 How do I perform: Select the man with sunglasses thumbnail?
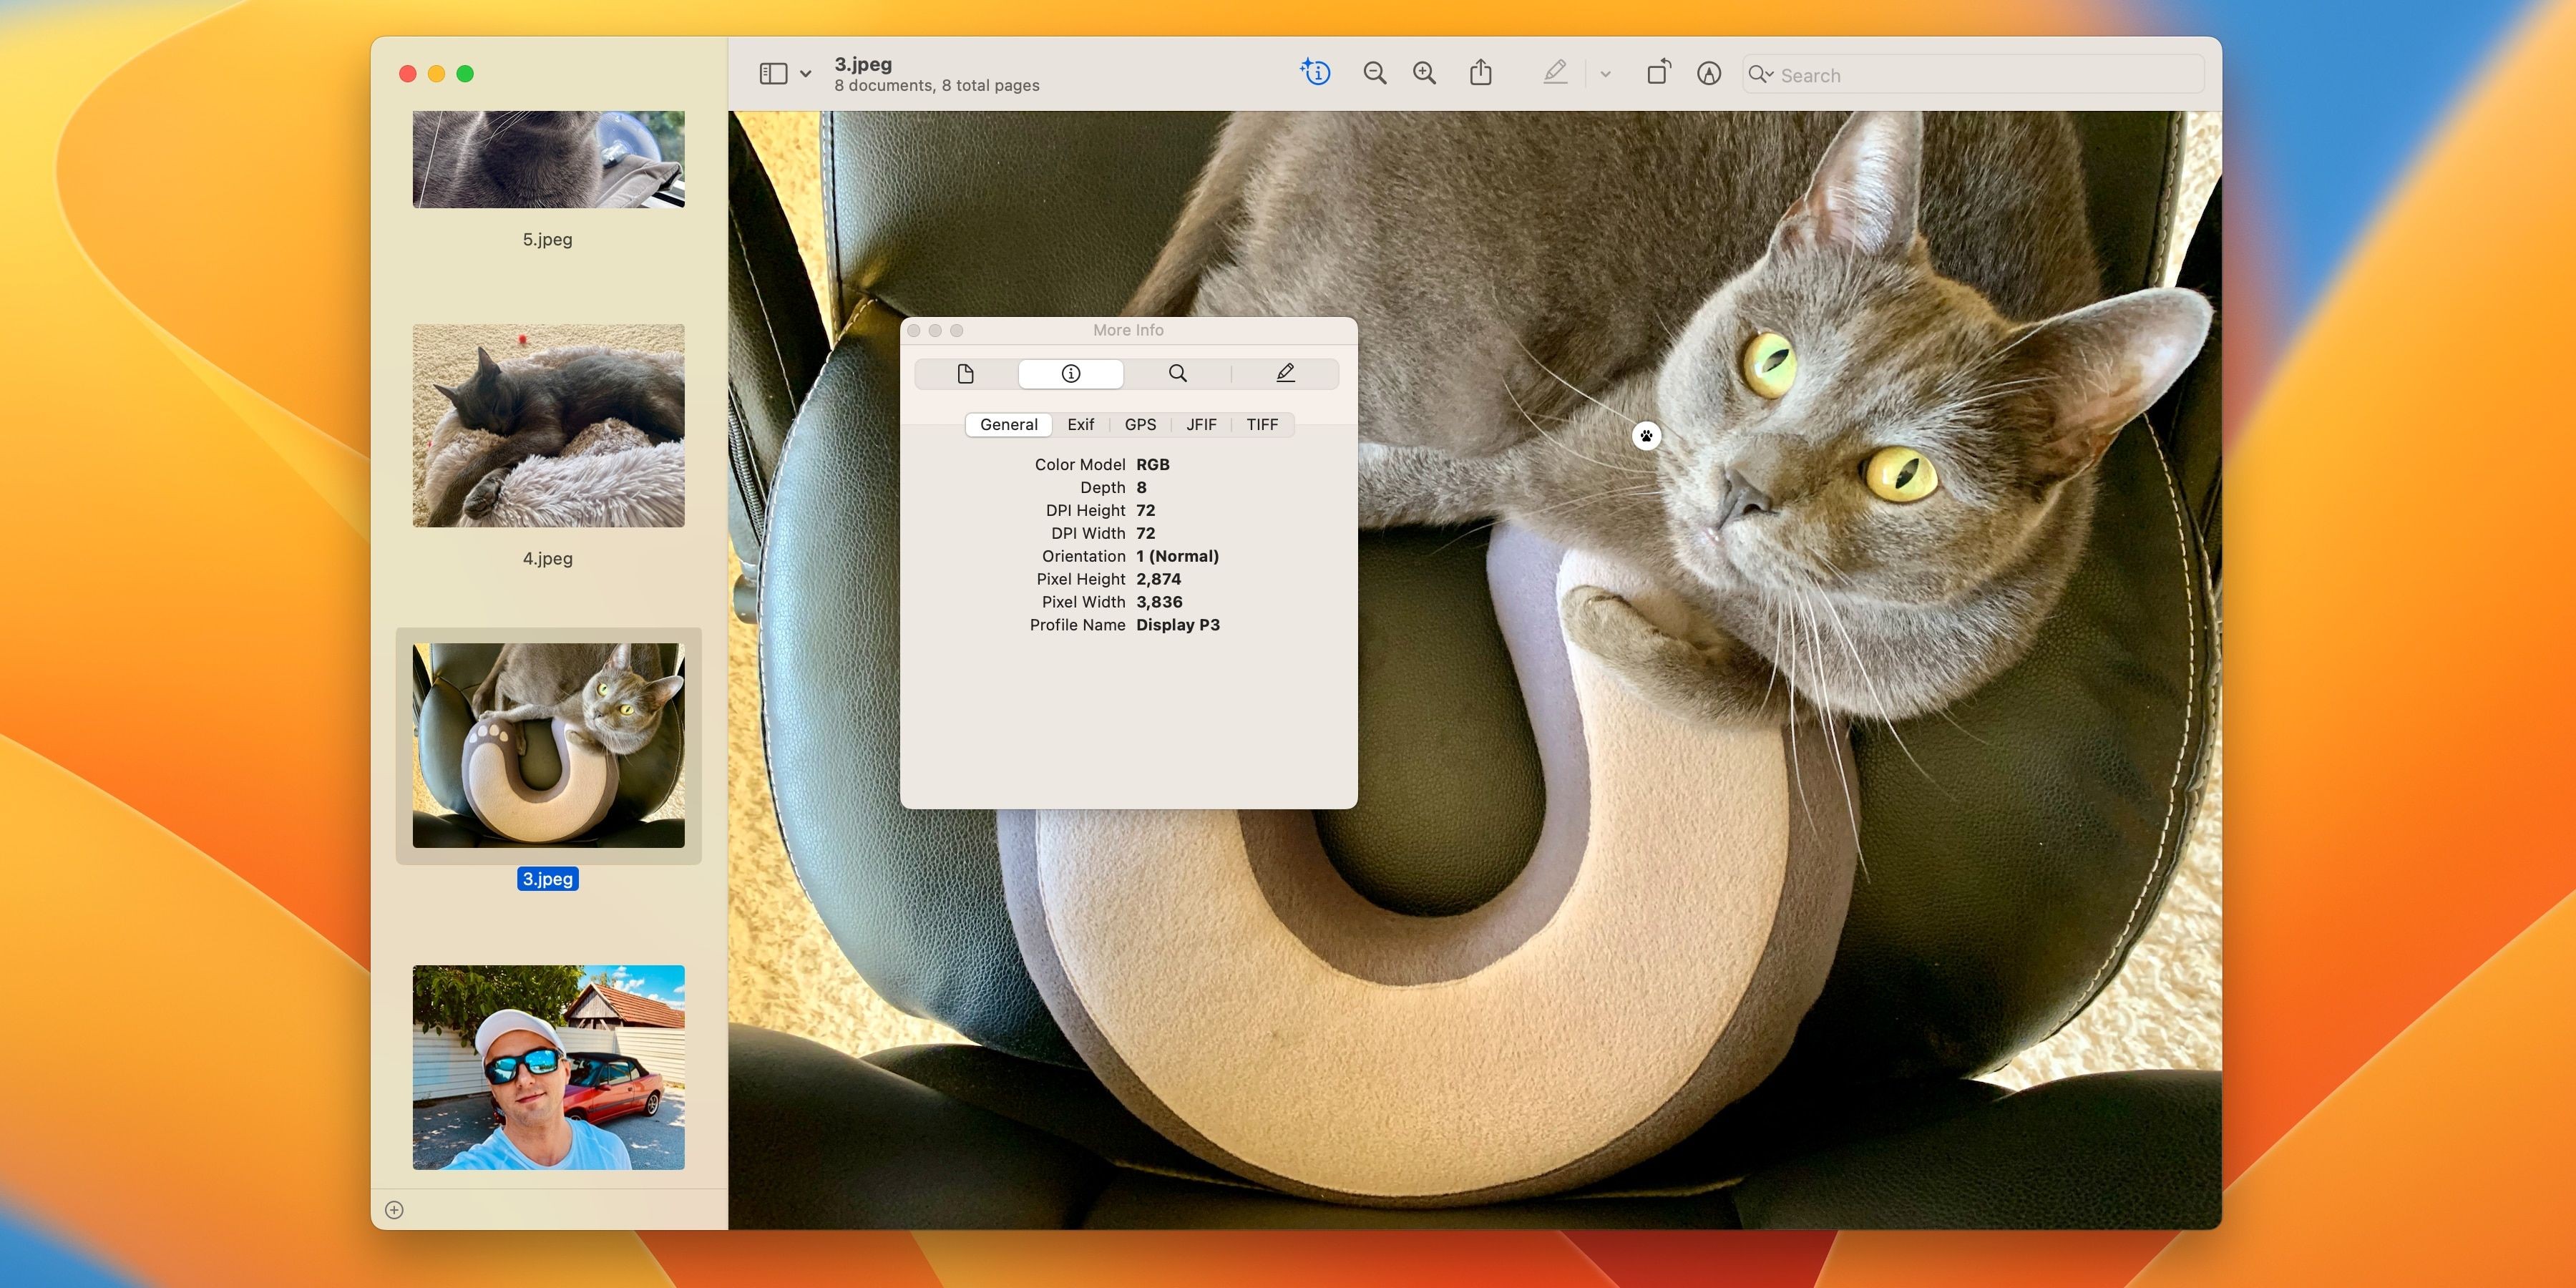pyautogui.click(x=549, y=1067)
